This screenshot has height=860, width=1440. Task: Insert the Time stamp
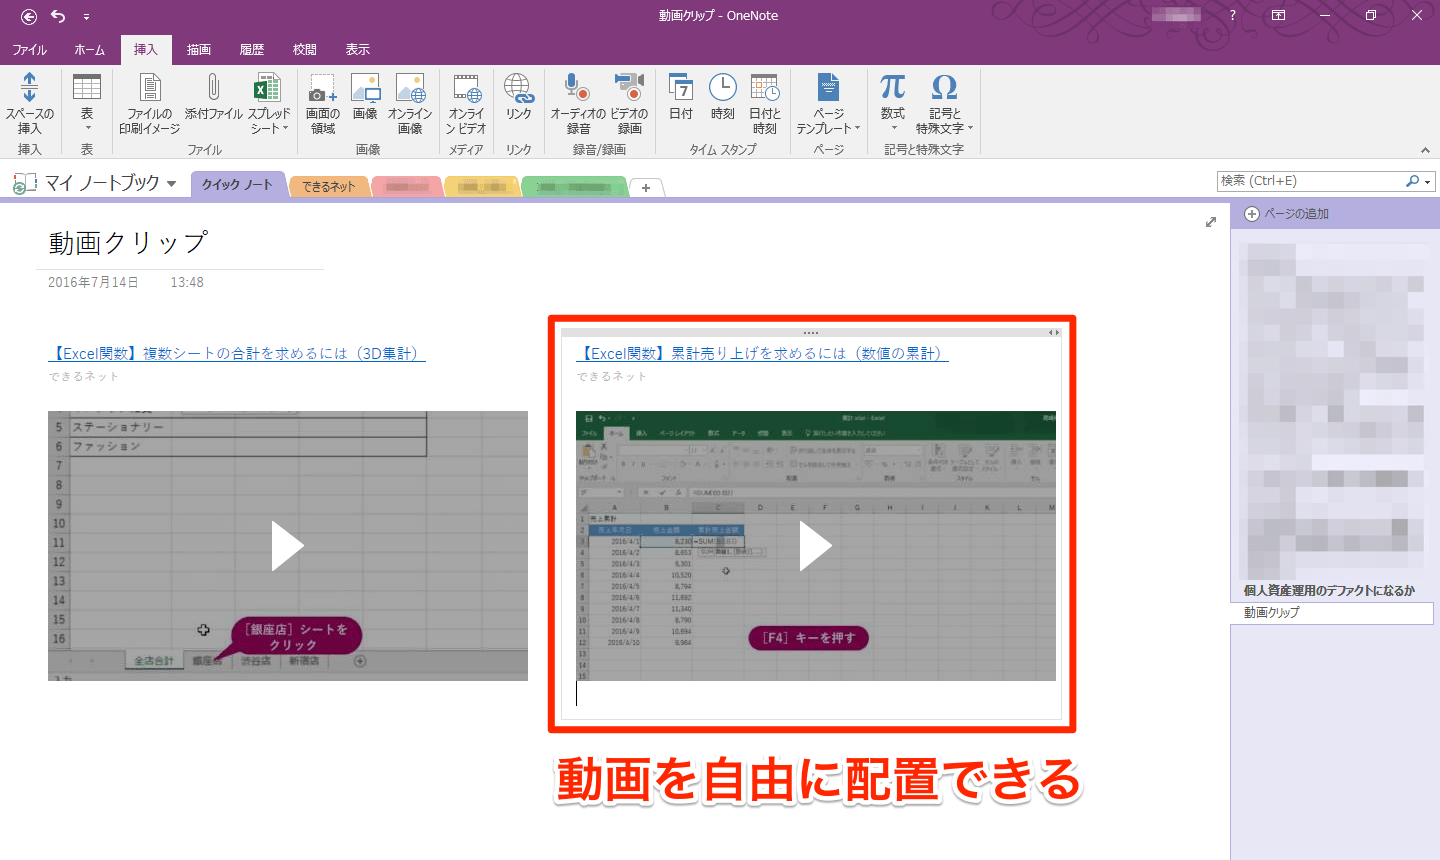[723, 88]
